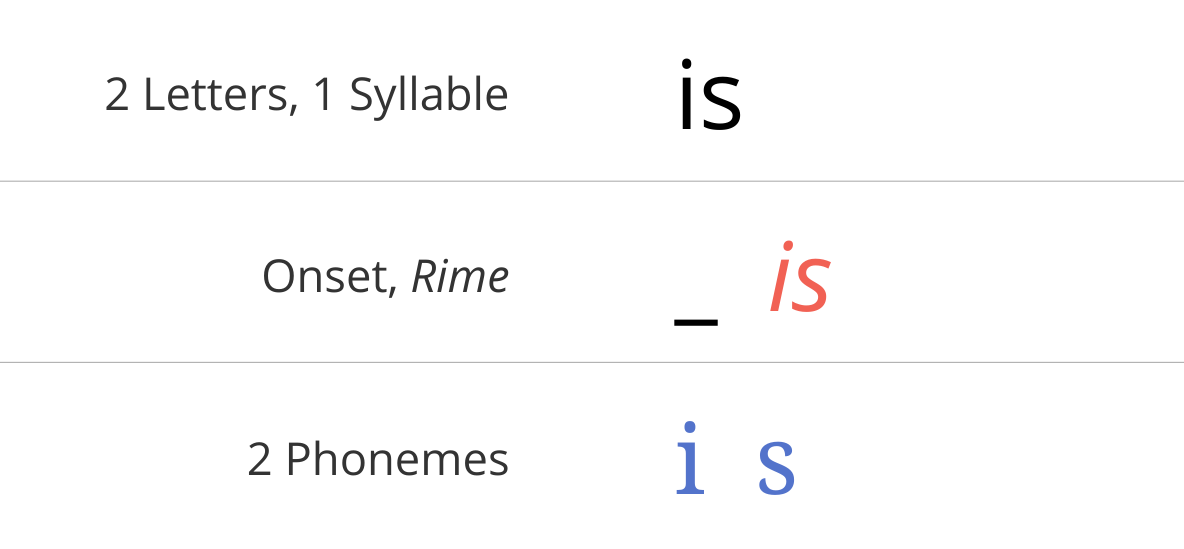Click divider line below the Letters row

click(x=592, y=181)
